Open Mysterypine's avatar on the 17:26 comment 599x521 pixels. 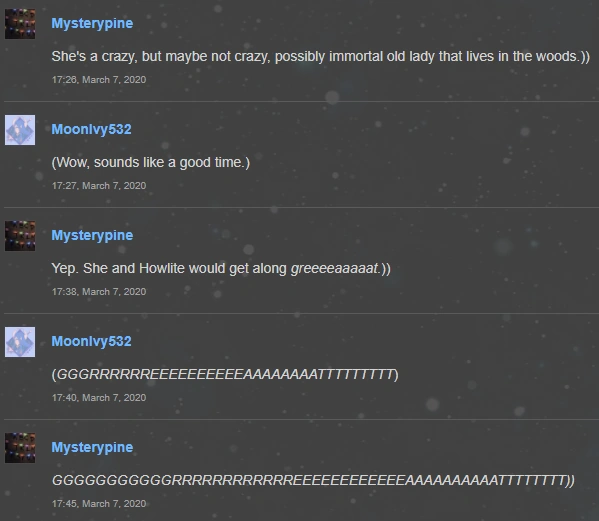tap(20, 24)
